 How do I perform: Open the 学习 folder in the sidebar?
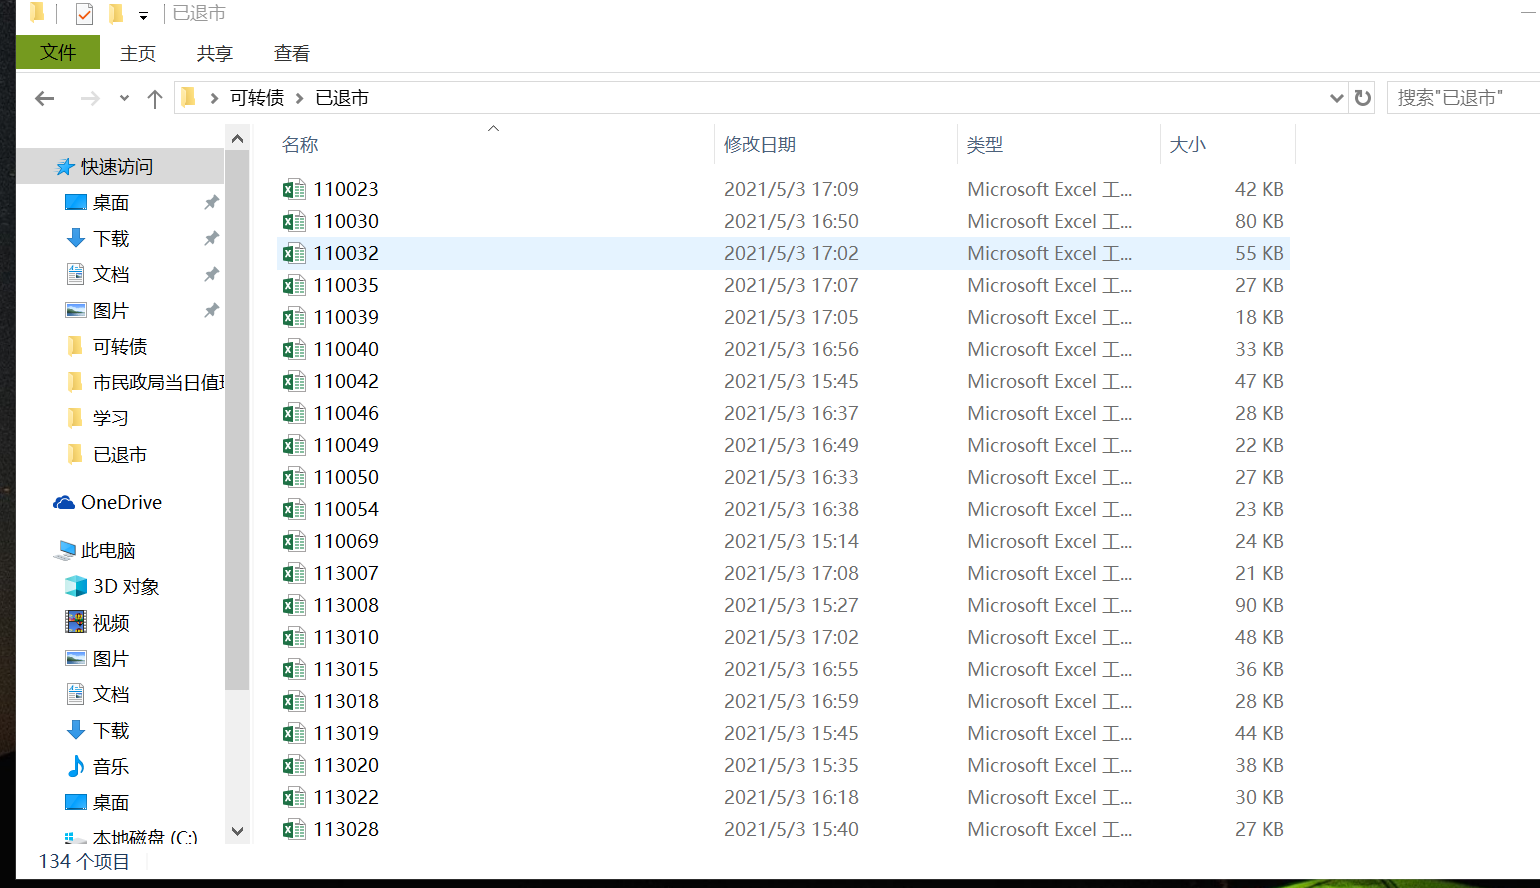click(x=110, y=419)
